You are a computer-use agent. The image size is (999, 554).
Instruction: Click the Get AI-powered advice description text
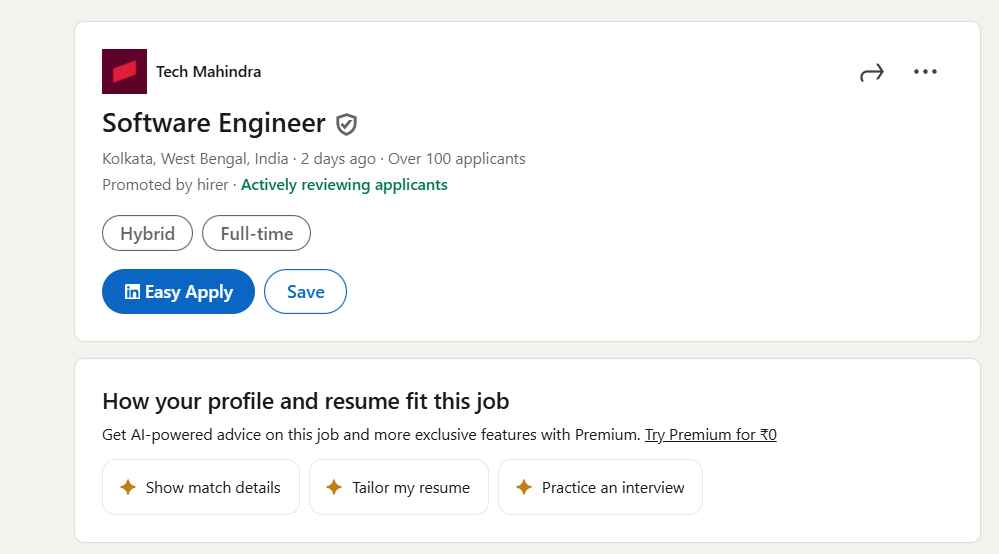(x=370, y=435)
